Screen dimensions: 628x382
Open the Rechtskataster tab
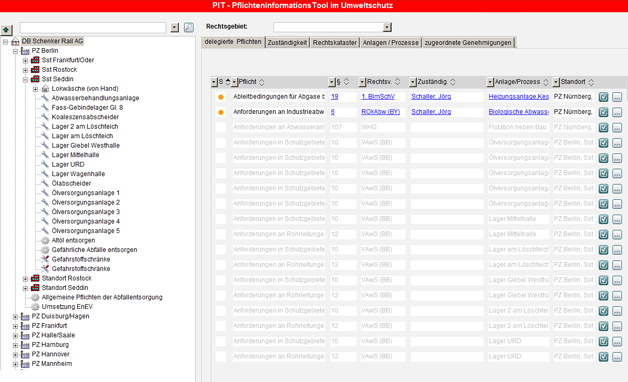point(334,42)
